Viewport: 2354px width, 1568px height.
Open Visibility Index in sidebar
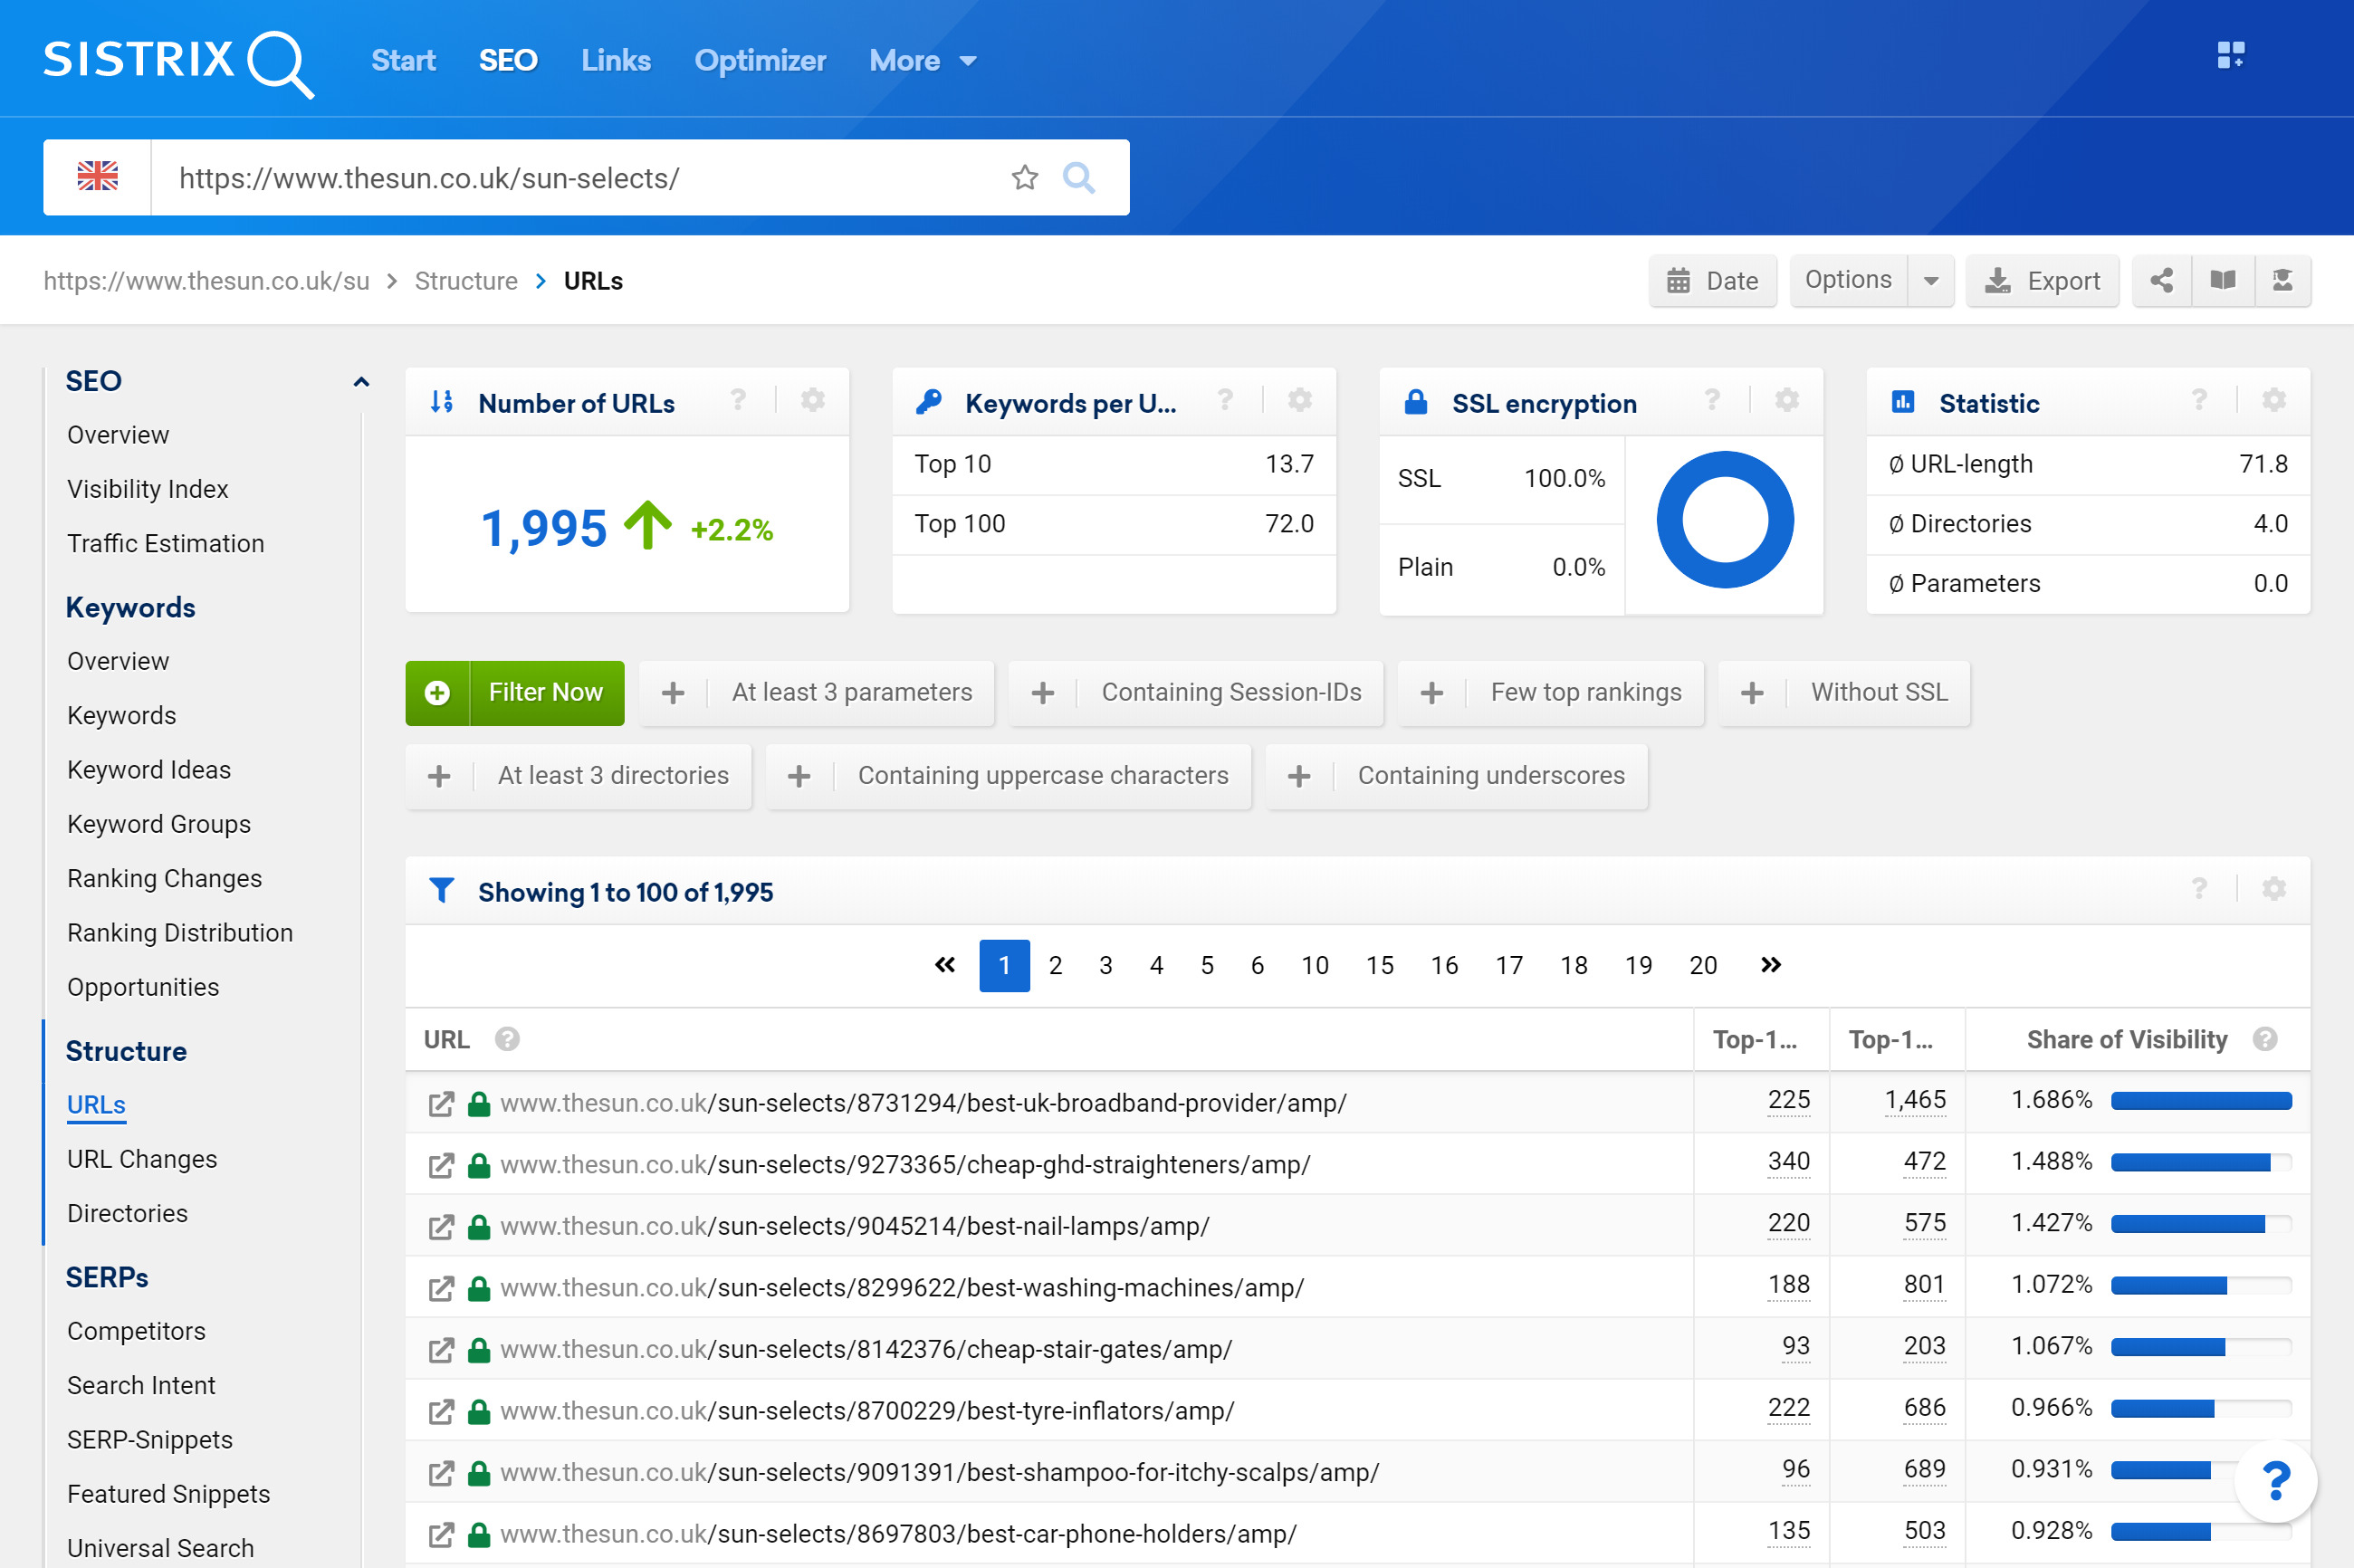tap(148, 489)
